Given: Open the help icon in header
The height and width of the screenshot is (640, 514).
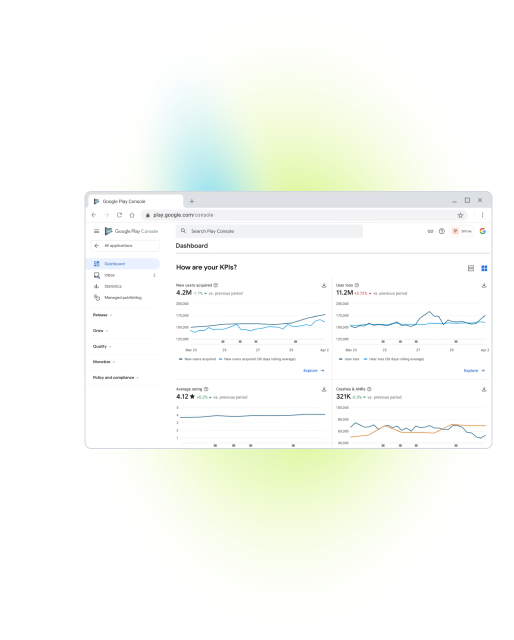Looking at the screenshot, I should coord(441,231).
